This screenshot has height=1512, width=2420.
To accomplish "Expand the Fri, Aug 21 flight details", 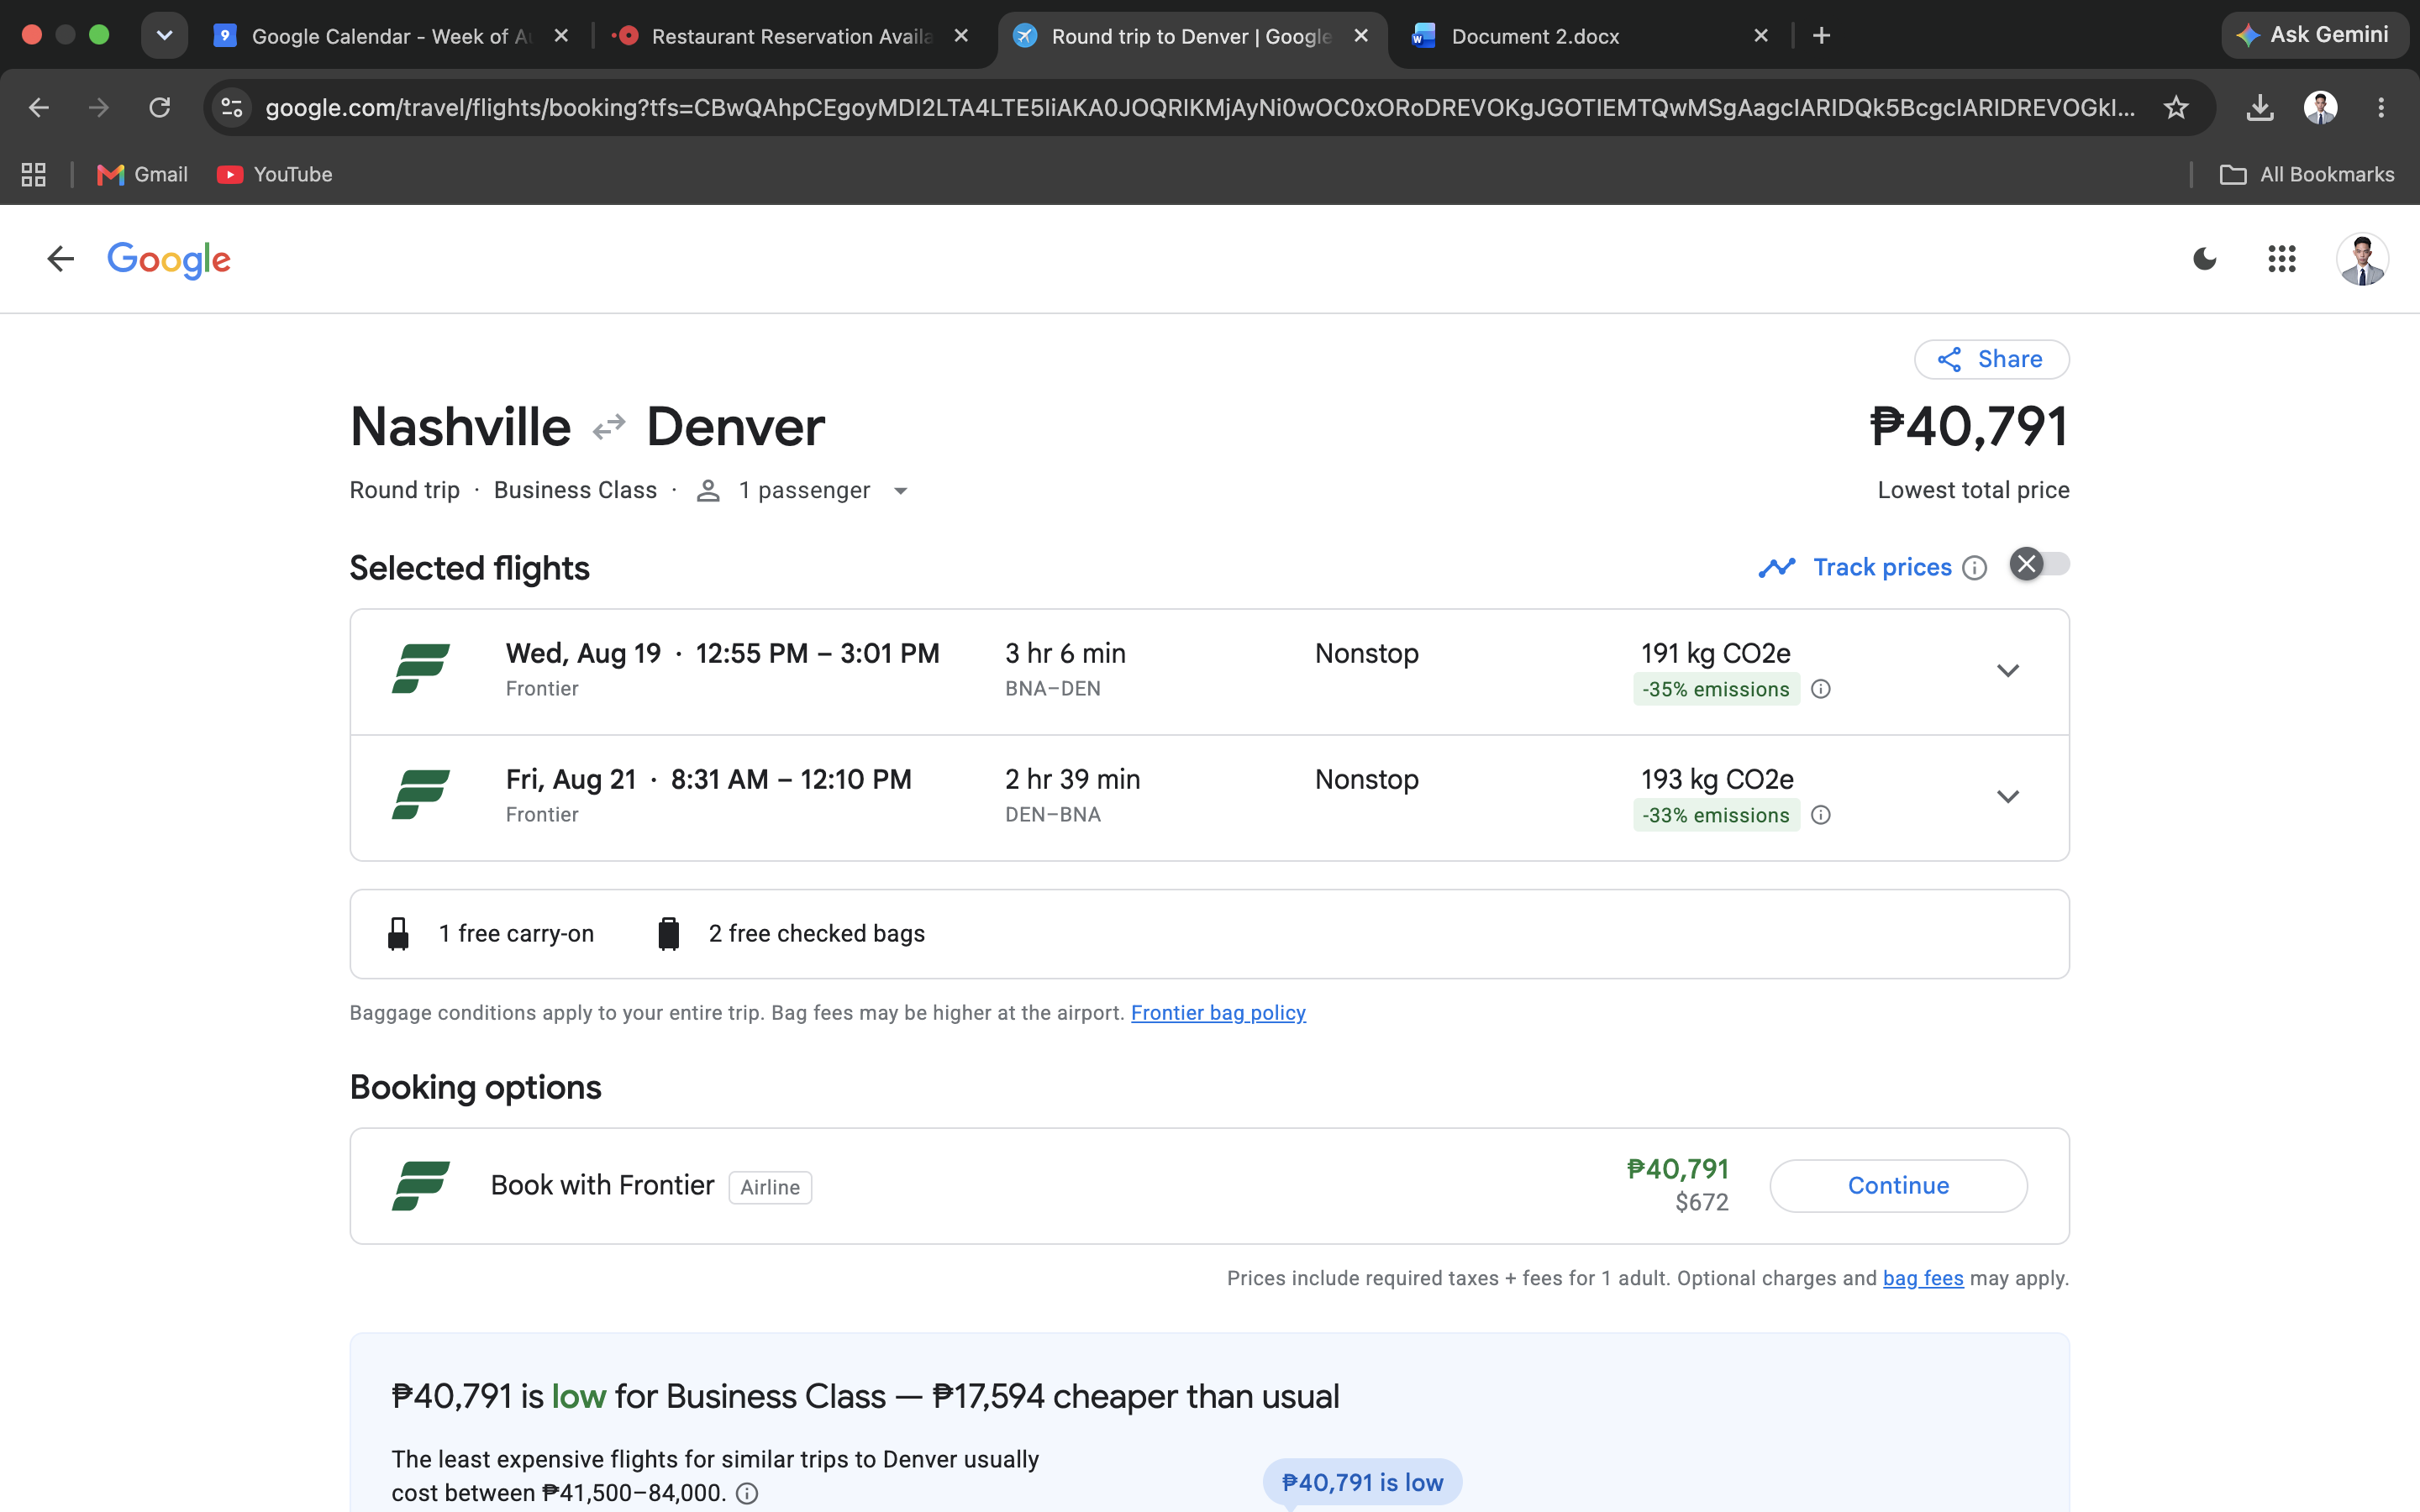I will (2007, 797).
